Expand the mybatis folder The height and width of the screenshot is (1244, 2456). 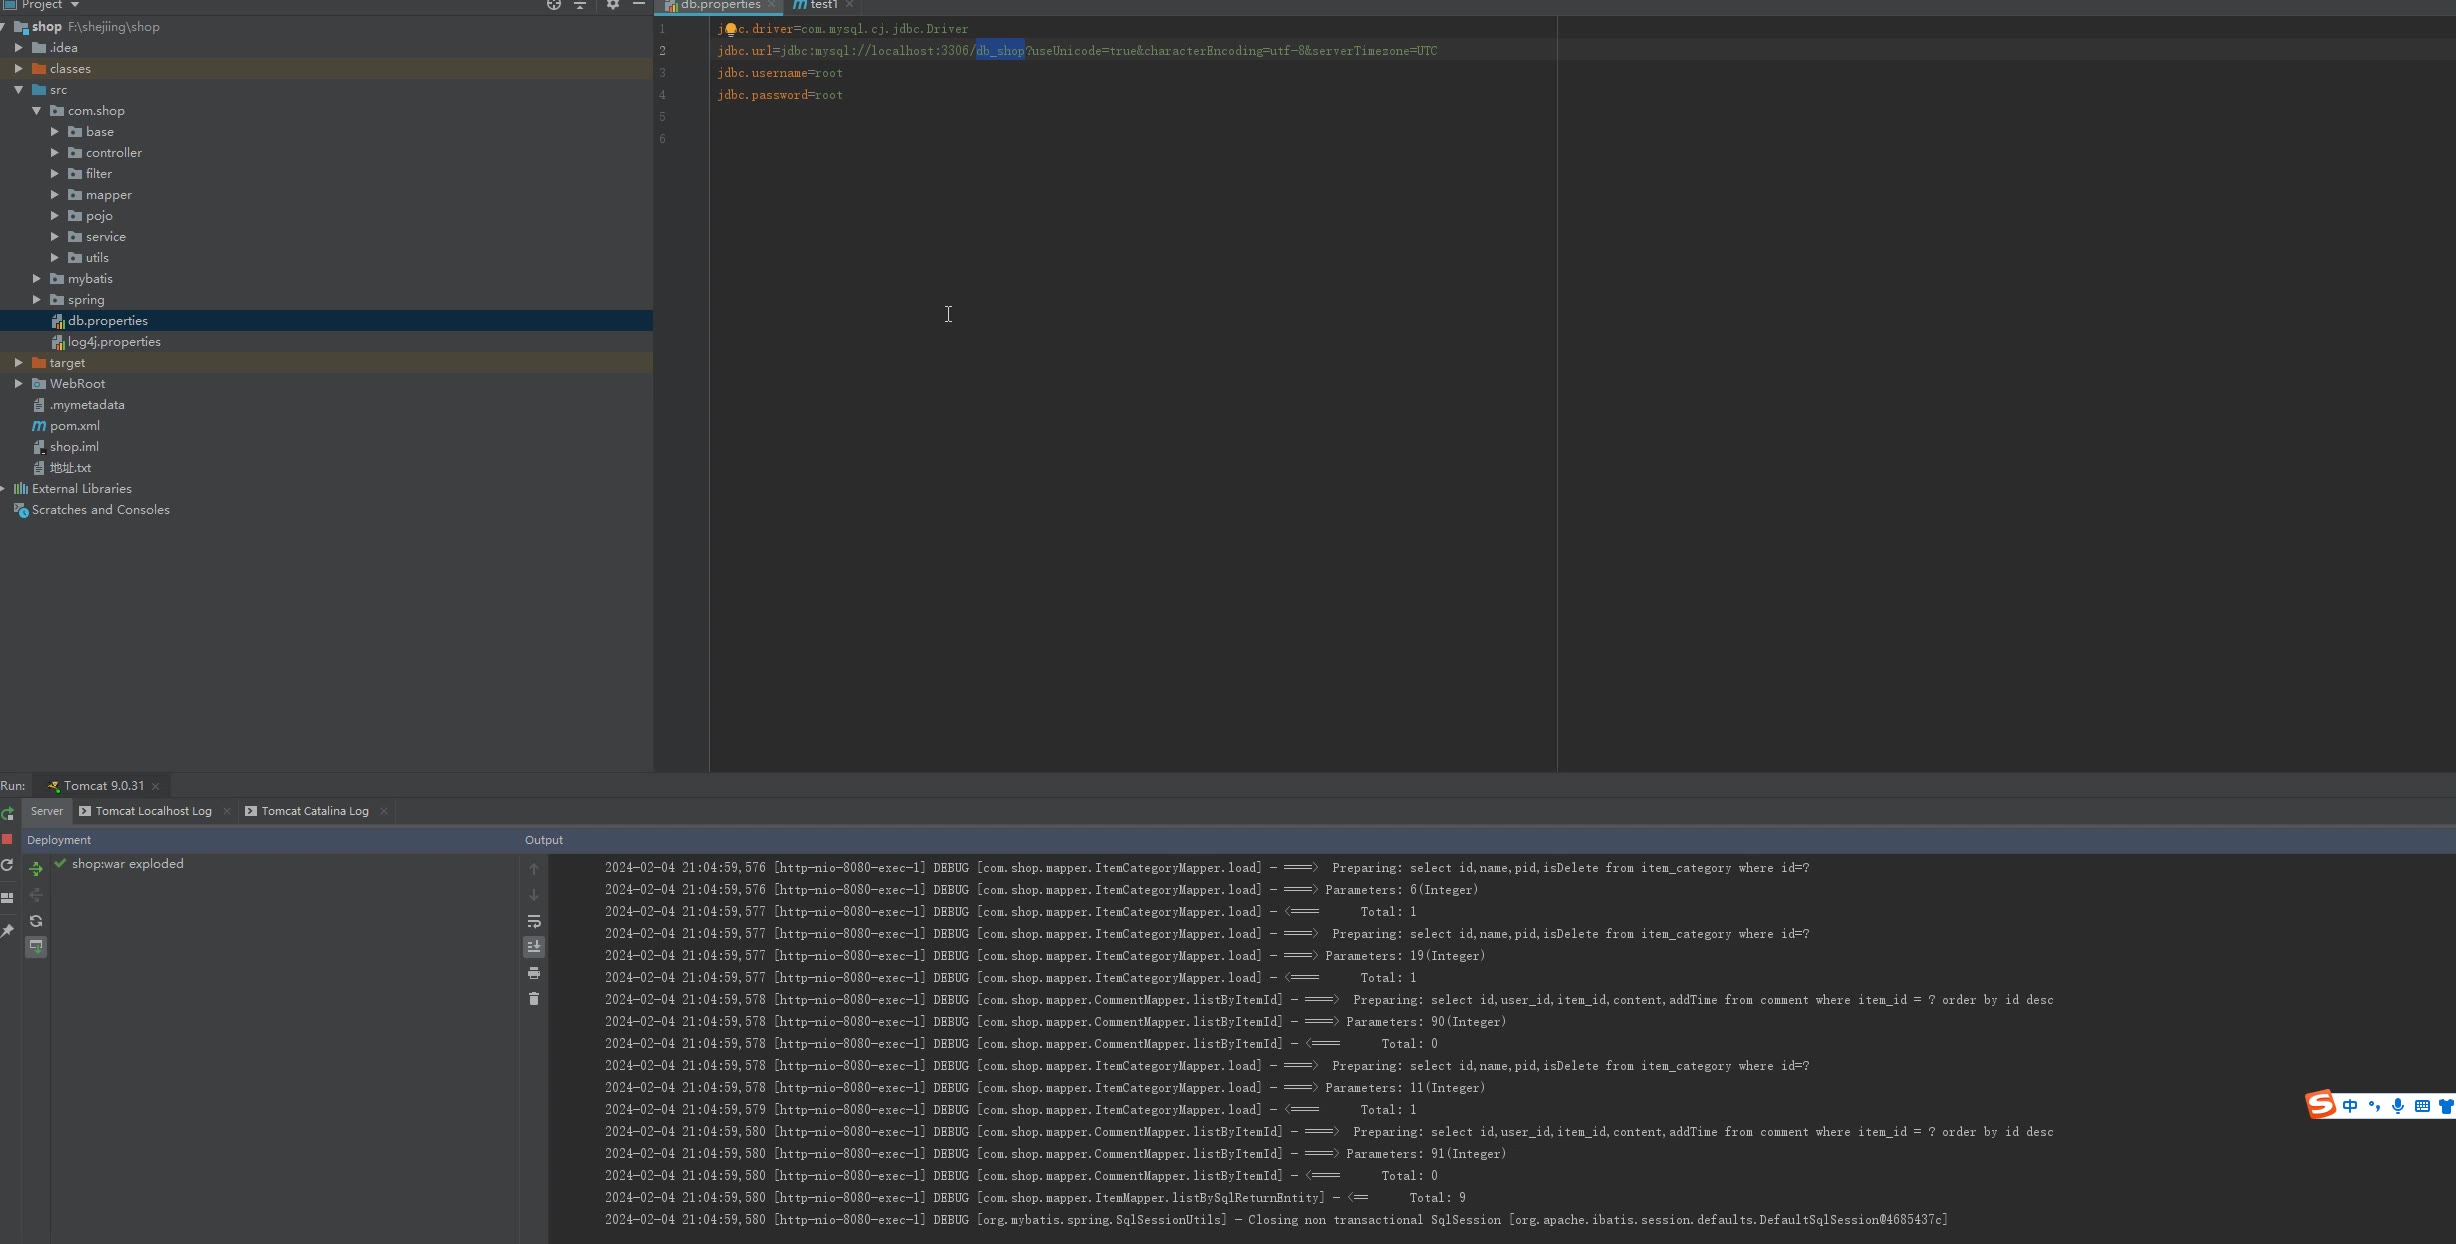point(37,278)
